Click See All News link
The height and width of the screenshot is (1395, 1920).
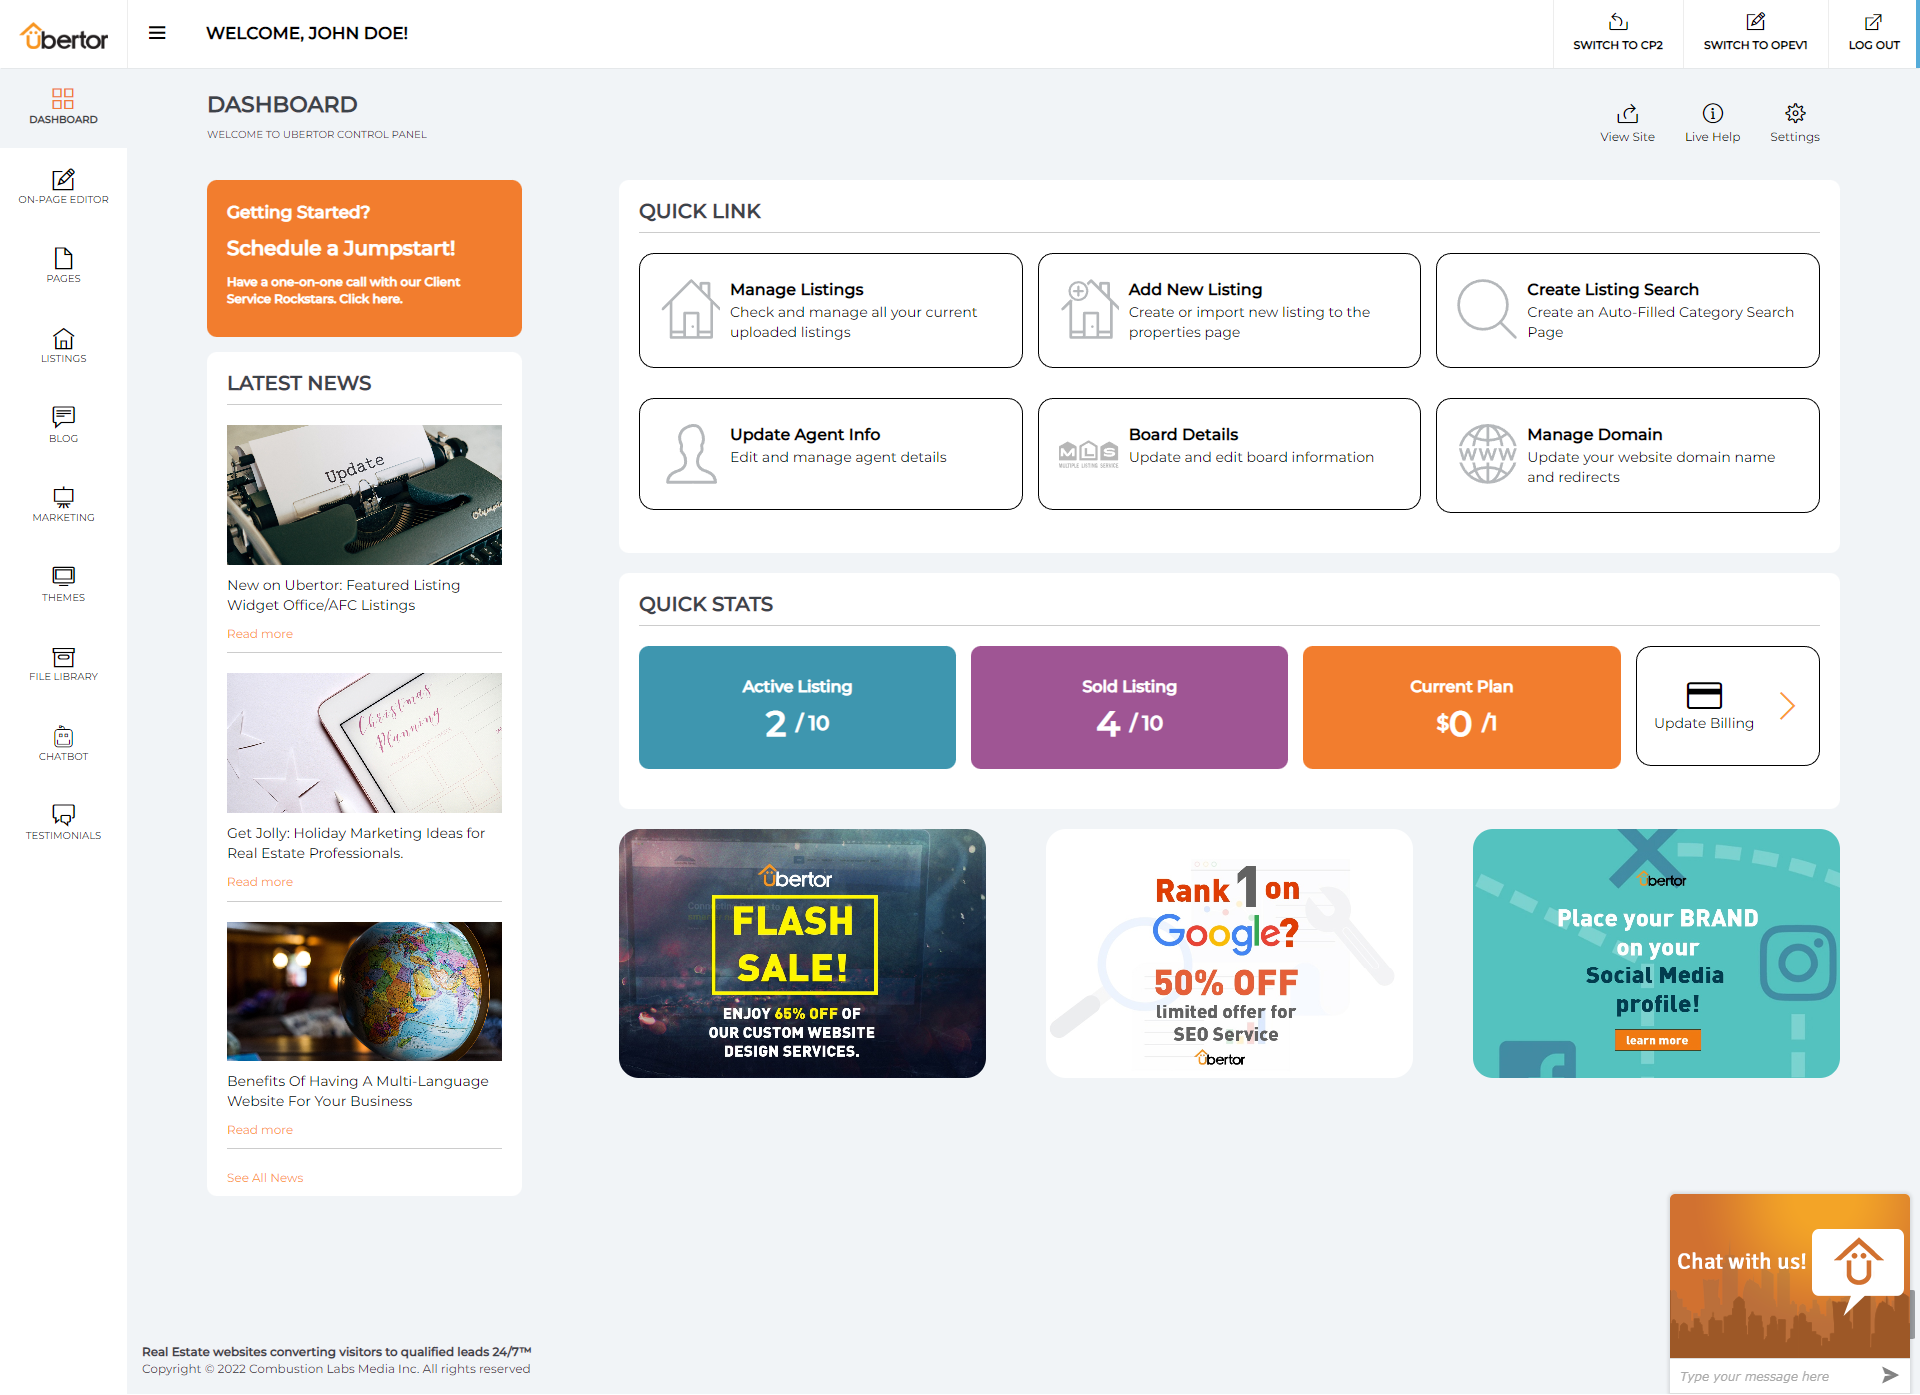(264, 1177)
